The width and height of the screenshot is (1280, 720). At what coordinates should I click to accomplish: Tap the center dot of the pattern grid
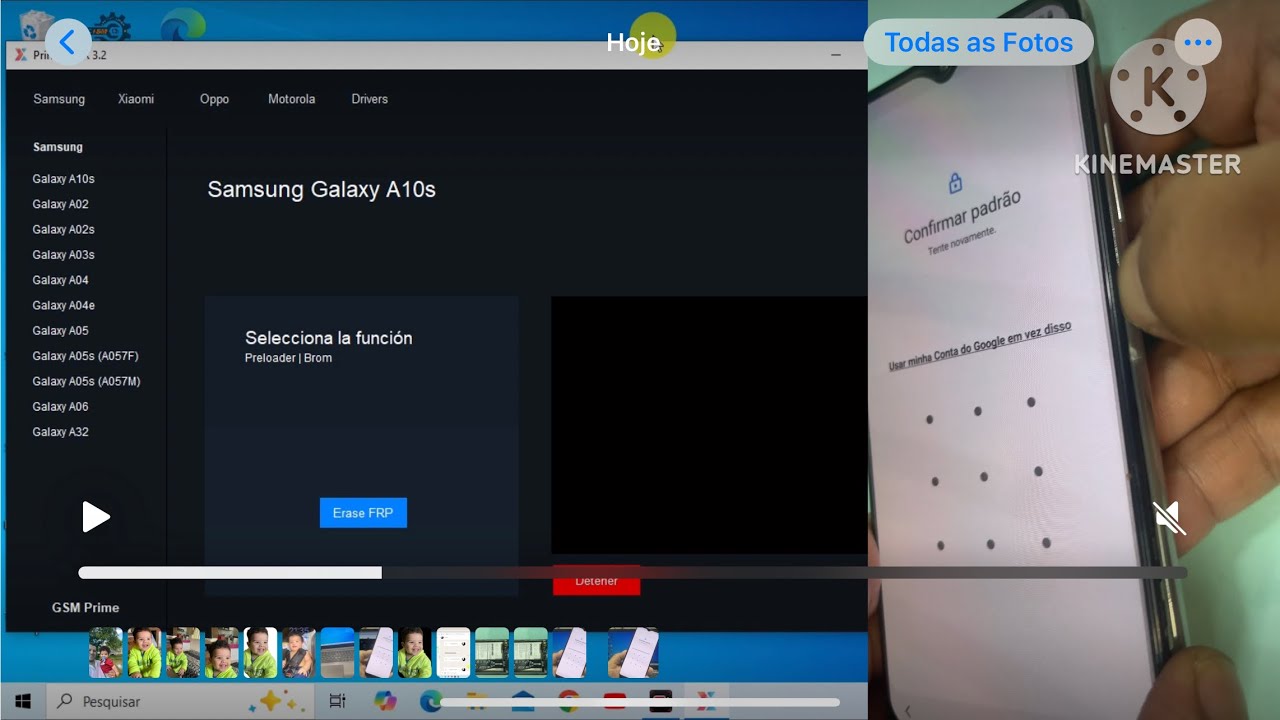(x=984, y=477)
